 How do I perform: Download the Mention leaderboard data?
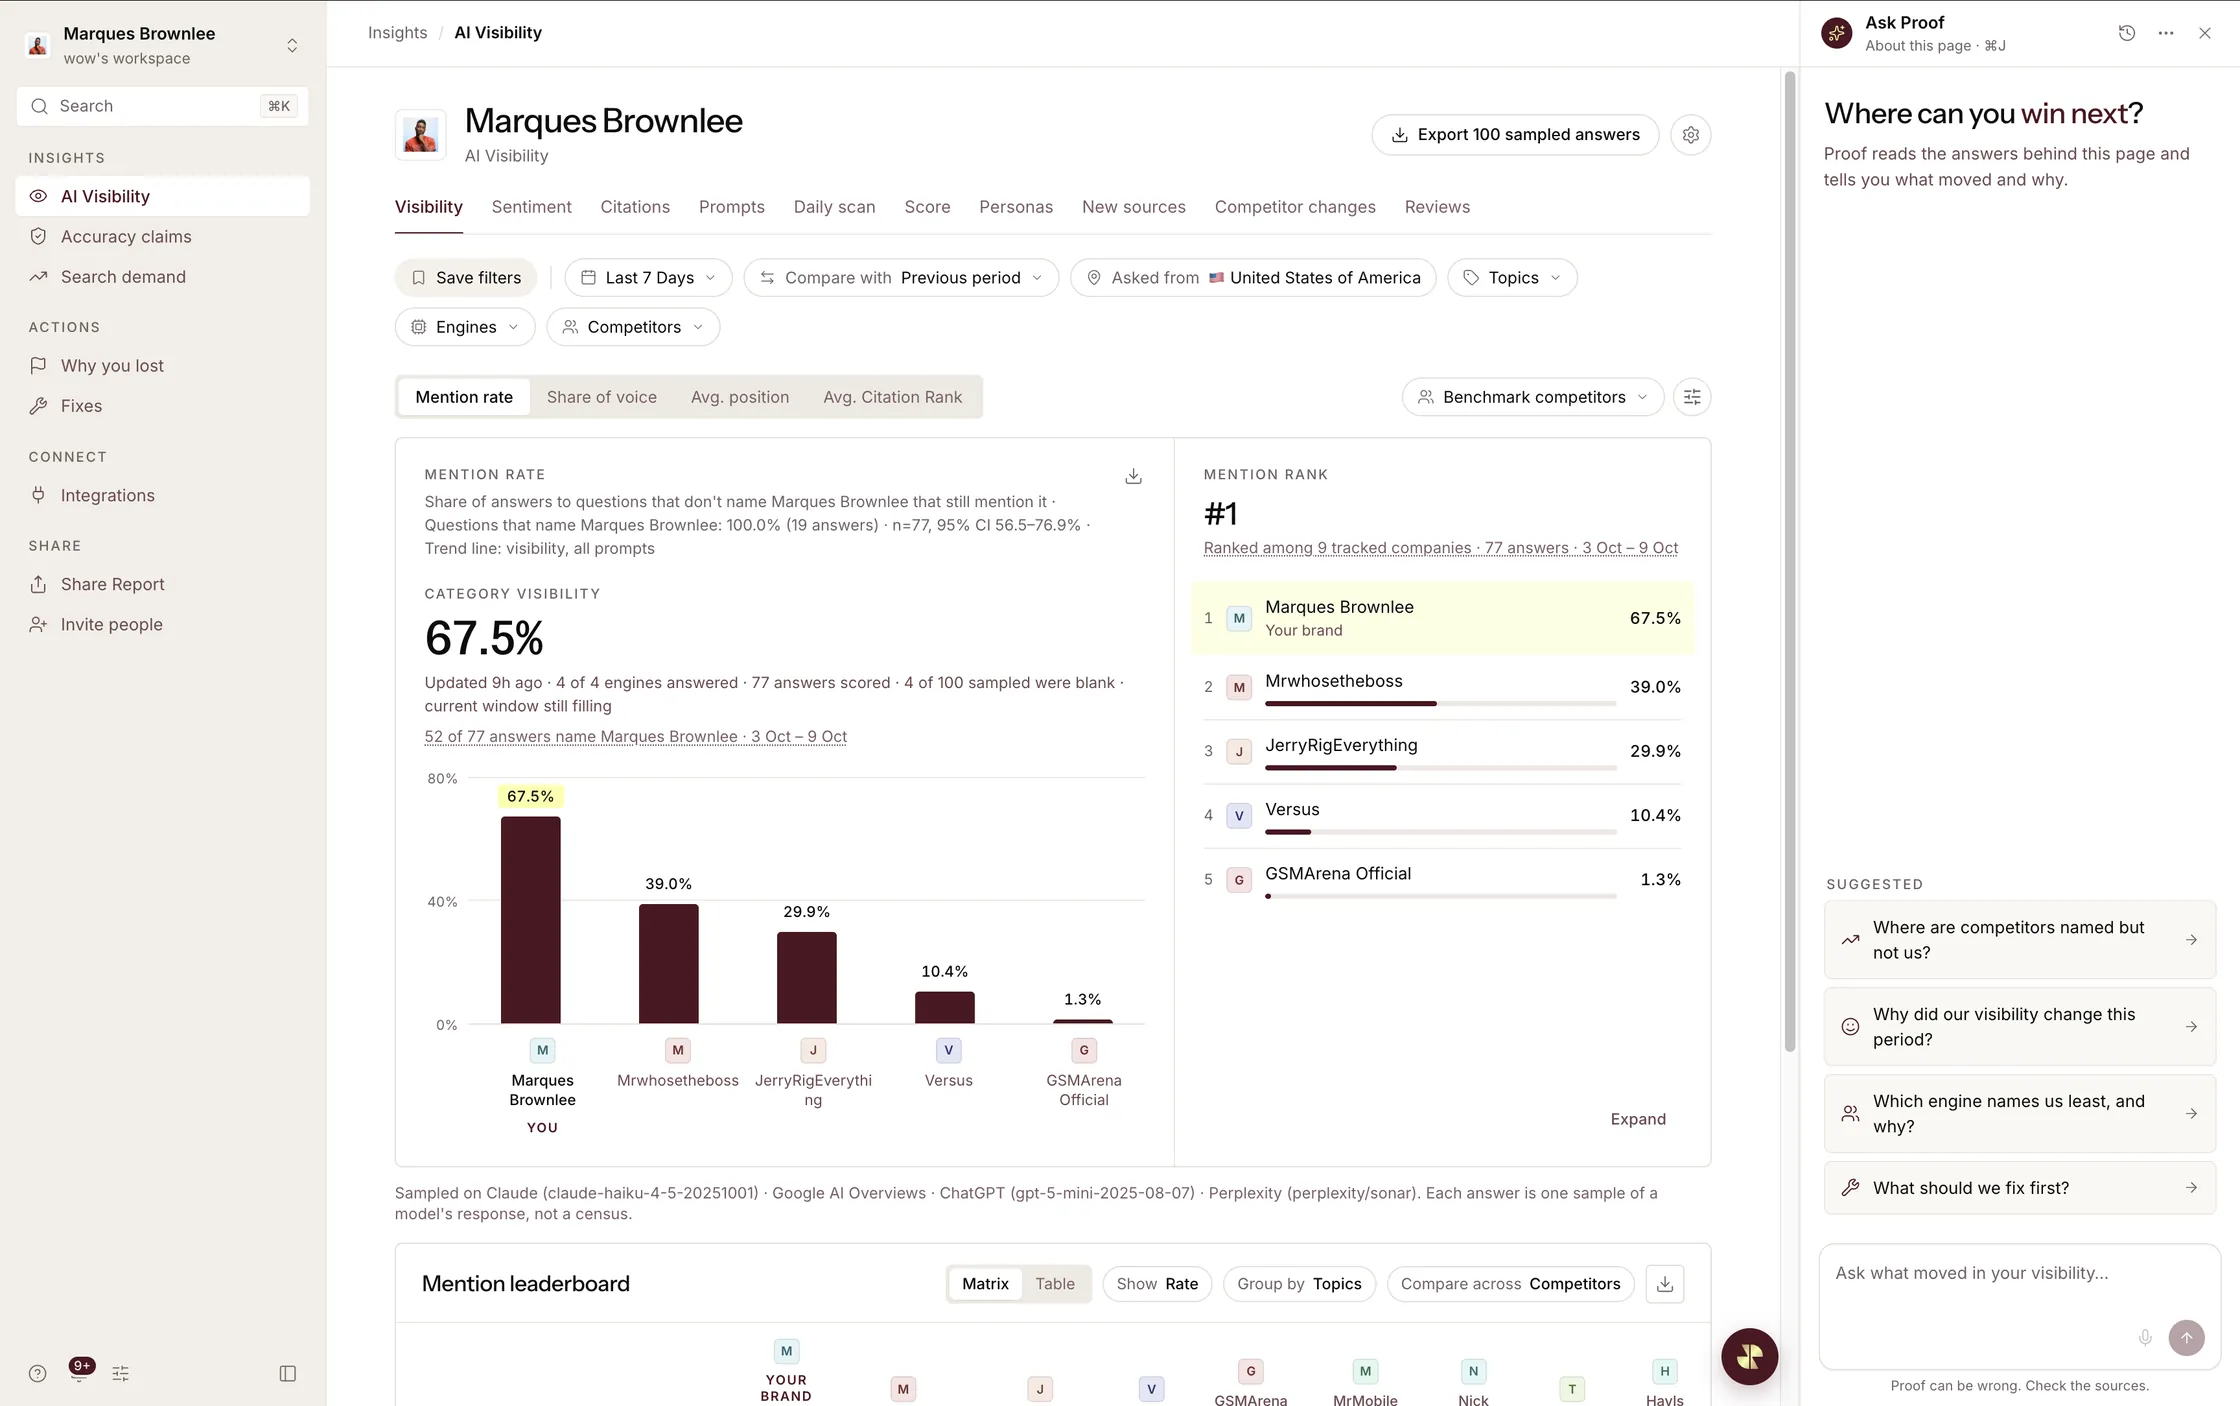1665,1284
